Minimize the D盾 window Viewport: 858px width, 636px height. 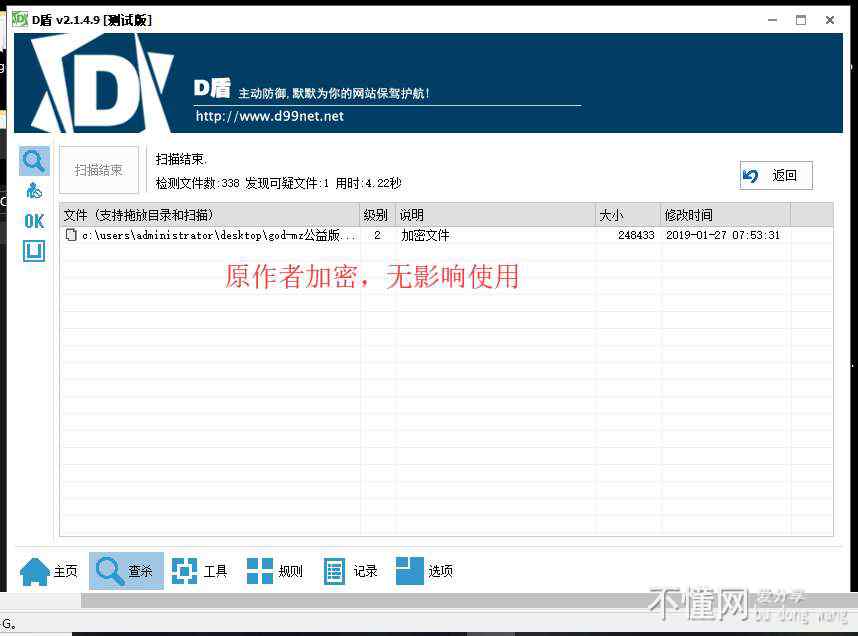(x=772, y=20)
